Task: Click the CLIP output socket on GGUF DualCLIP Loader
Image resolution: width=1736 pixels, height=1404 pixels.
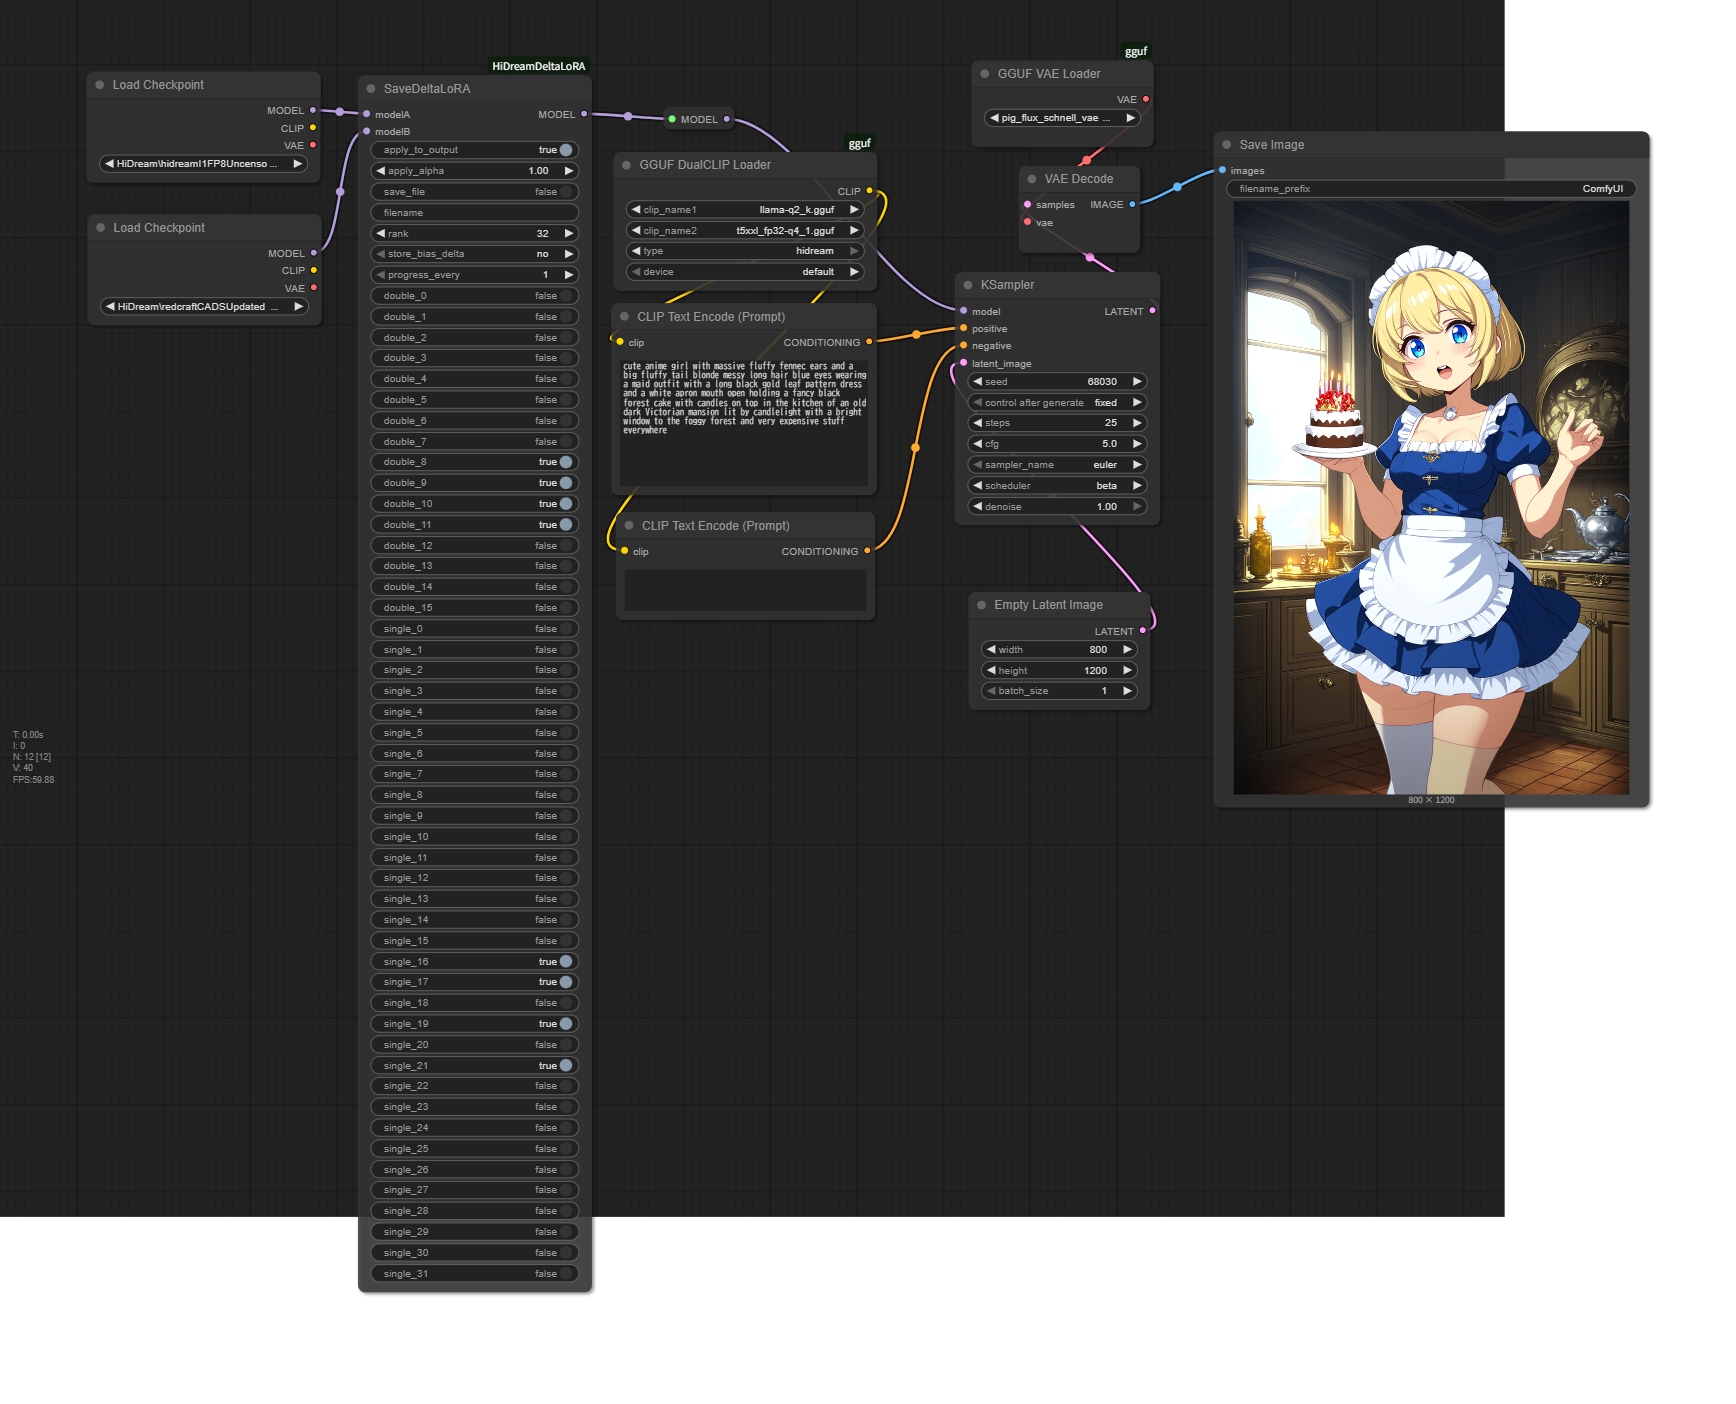Action: [x=869, y=191]
